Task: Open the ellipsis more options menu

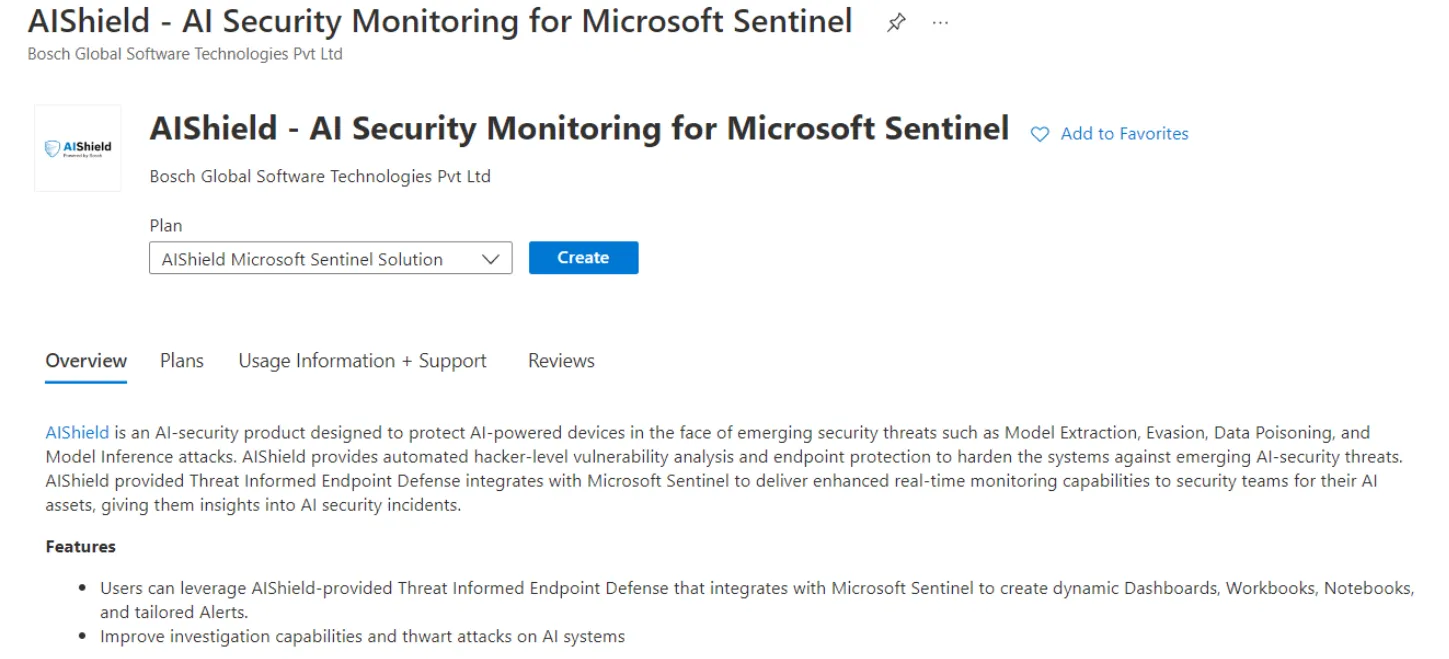Action: 940,22
